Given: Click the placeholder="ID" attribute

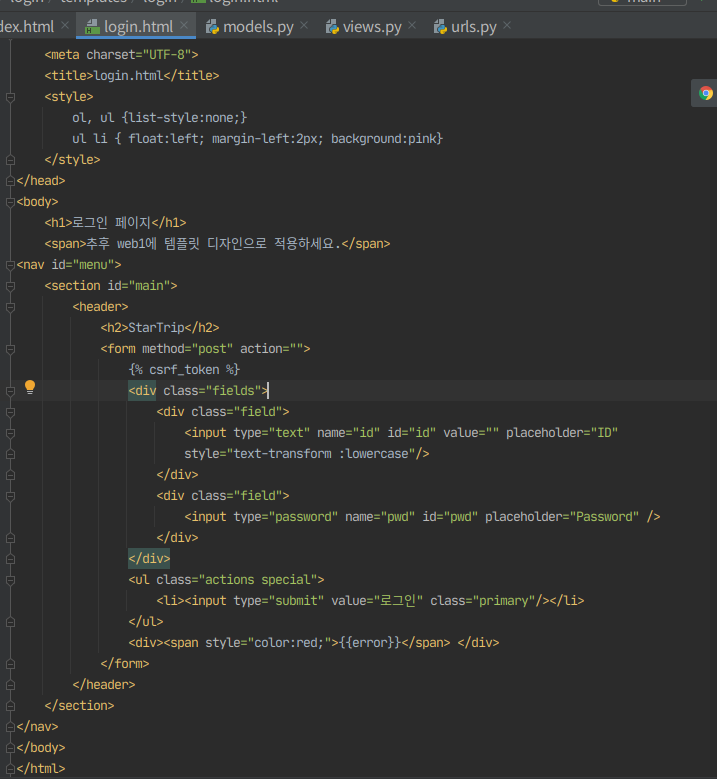Looking at the screenshot, I should 562,433.
